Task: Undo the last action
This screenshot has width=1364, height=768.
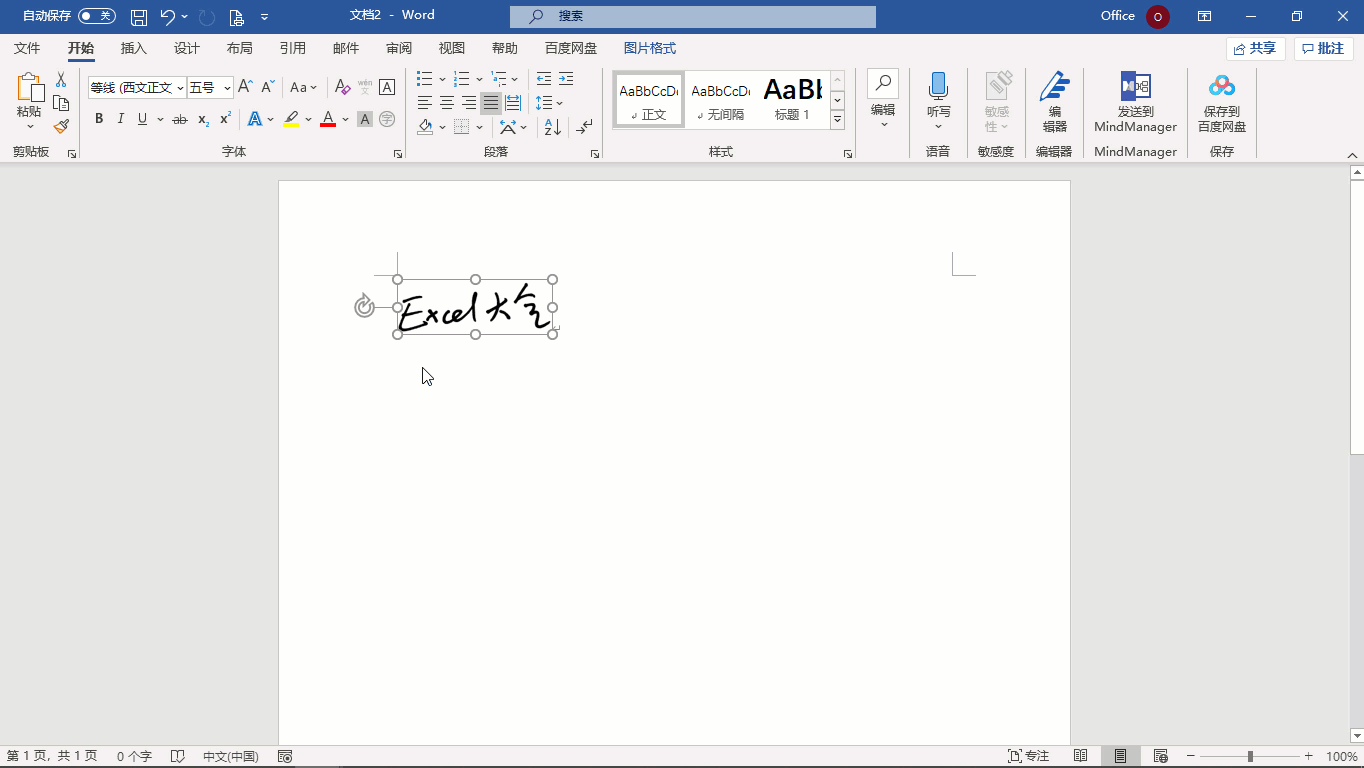Action: pyautogui.click(x=167, y=17)
